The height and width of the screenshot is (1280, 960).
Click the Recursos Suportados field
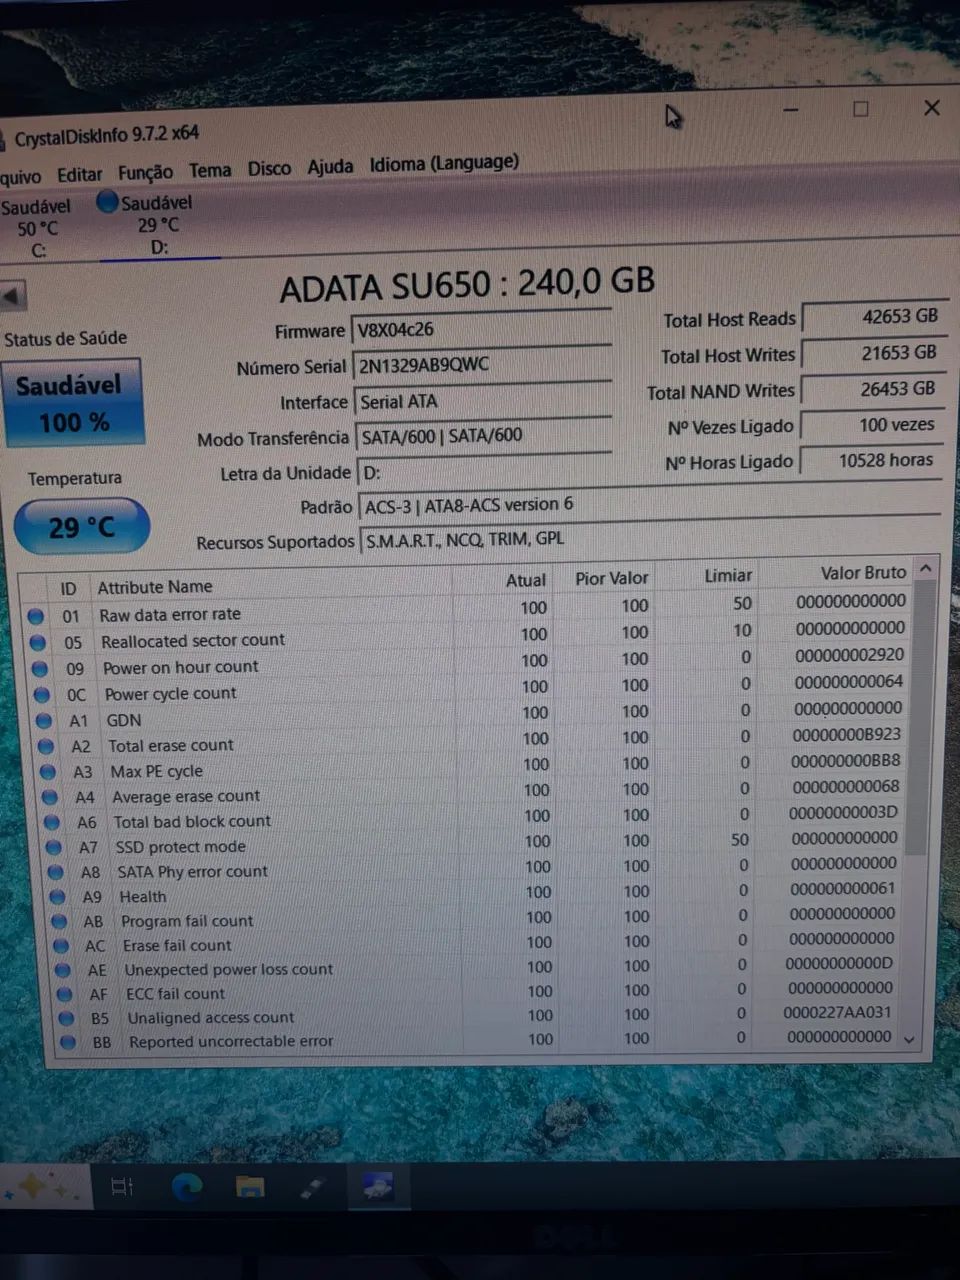click(x=648, y=538)
